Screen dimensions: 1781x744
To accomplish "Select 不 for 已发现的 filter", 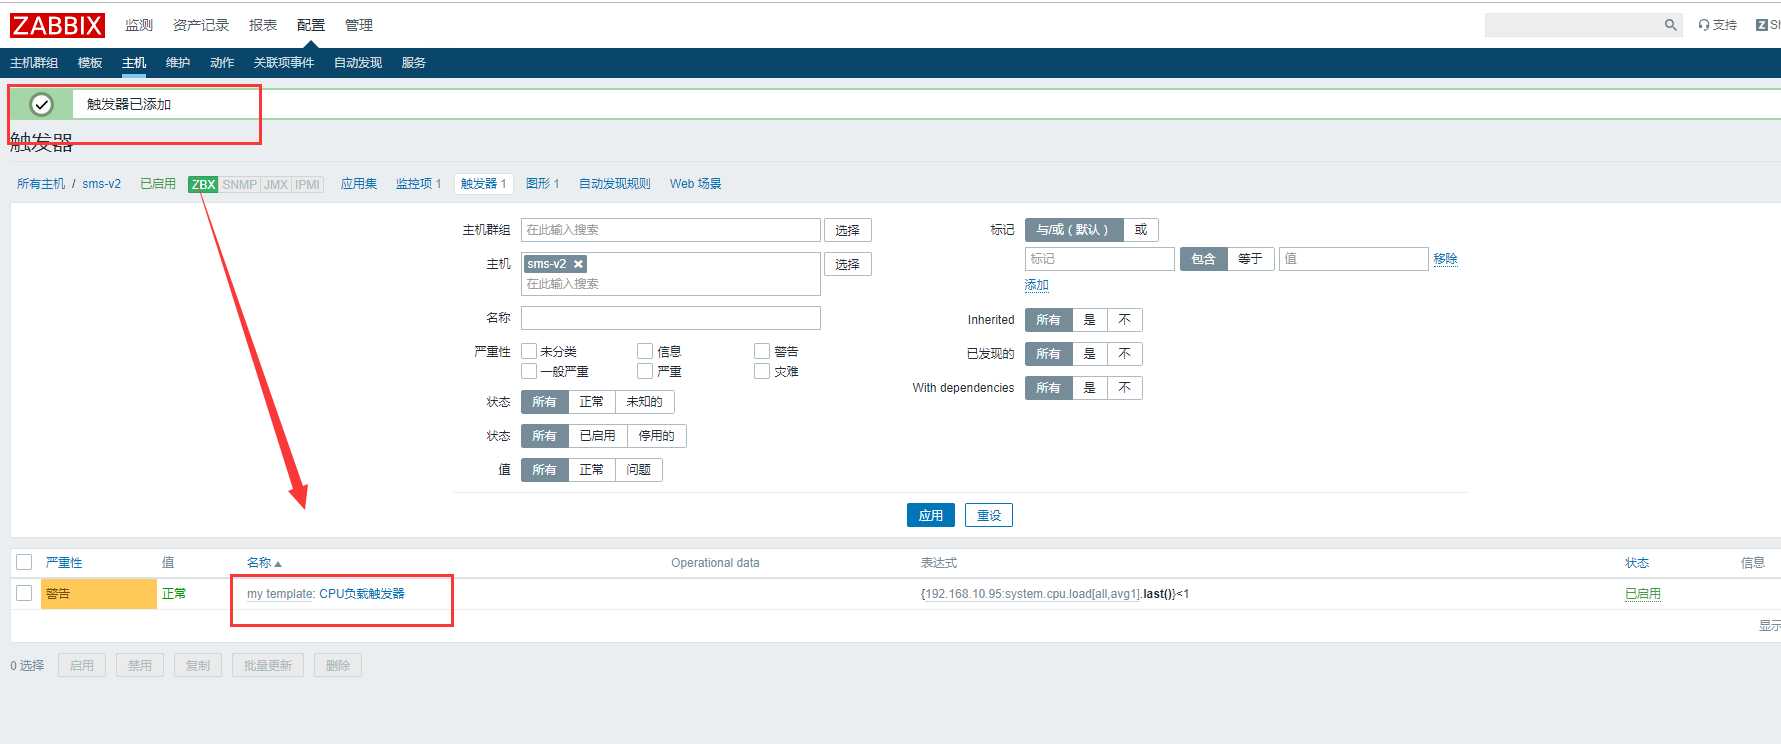I will click(x=1124, y=354).
